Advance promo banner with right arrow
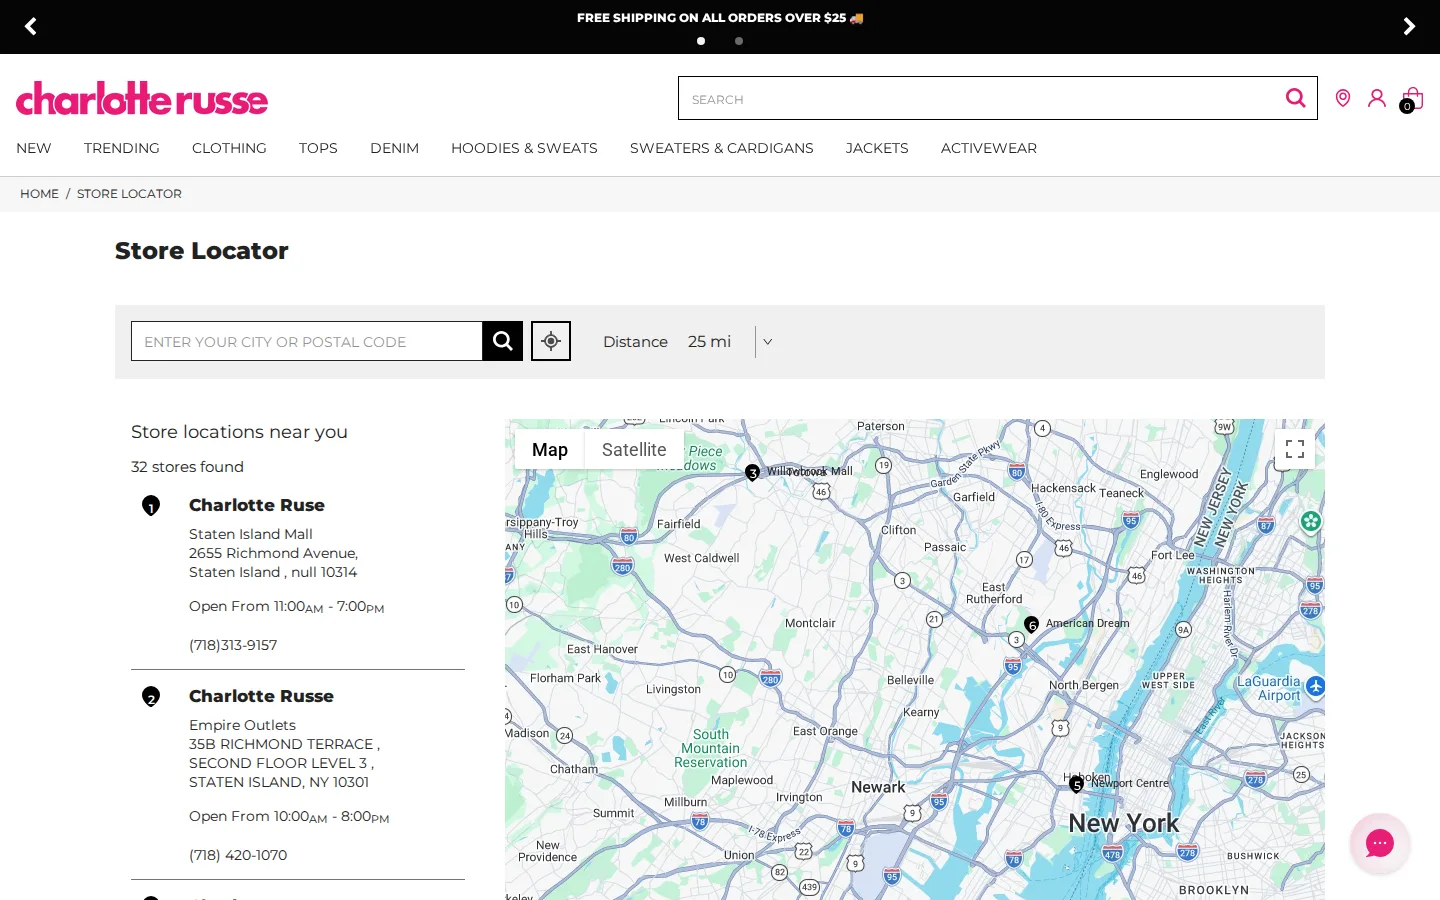The width and height of the screenshot is (1440, 900). [x=1409, y=26]
